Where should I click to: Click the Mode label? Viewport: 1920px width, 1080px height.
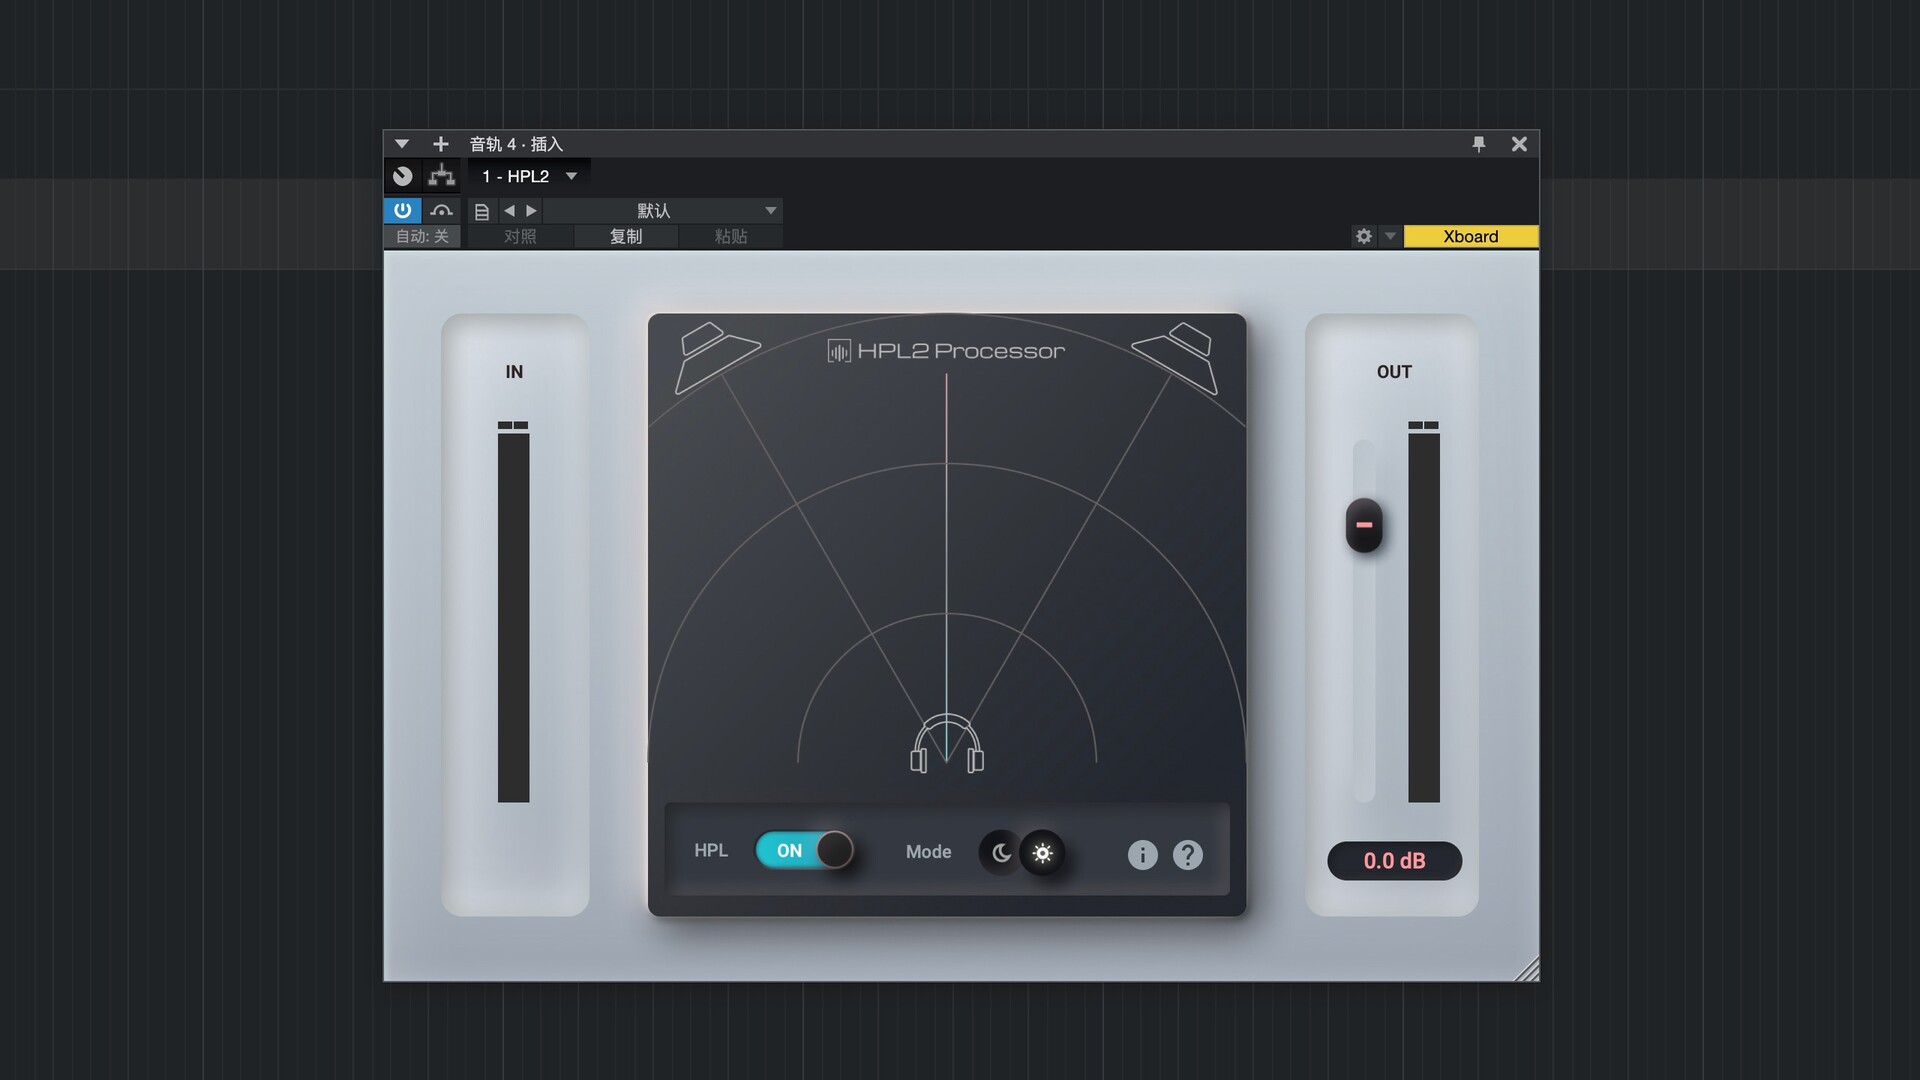928,852
